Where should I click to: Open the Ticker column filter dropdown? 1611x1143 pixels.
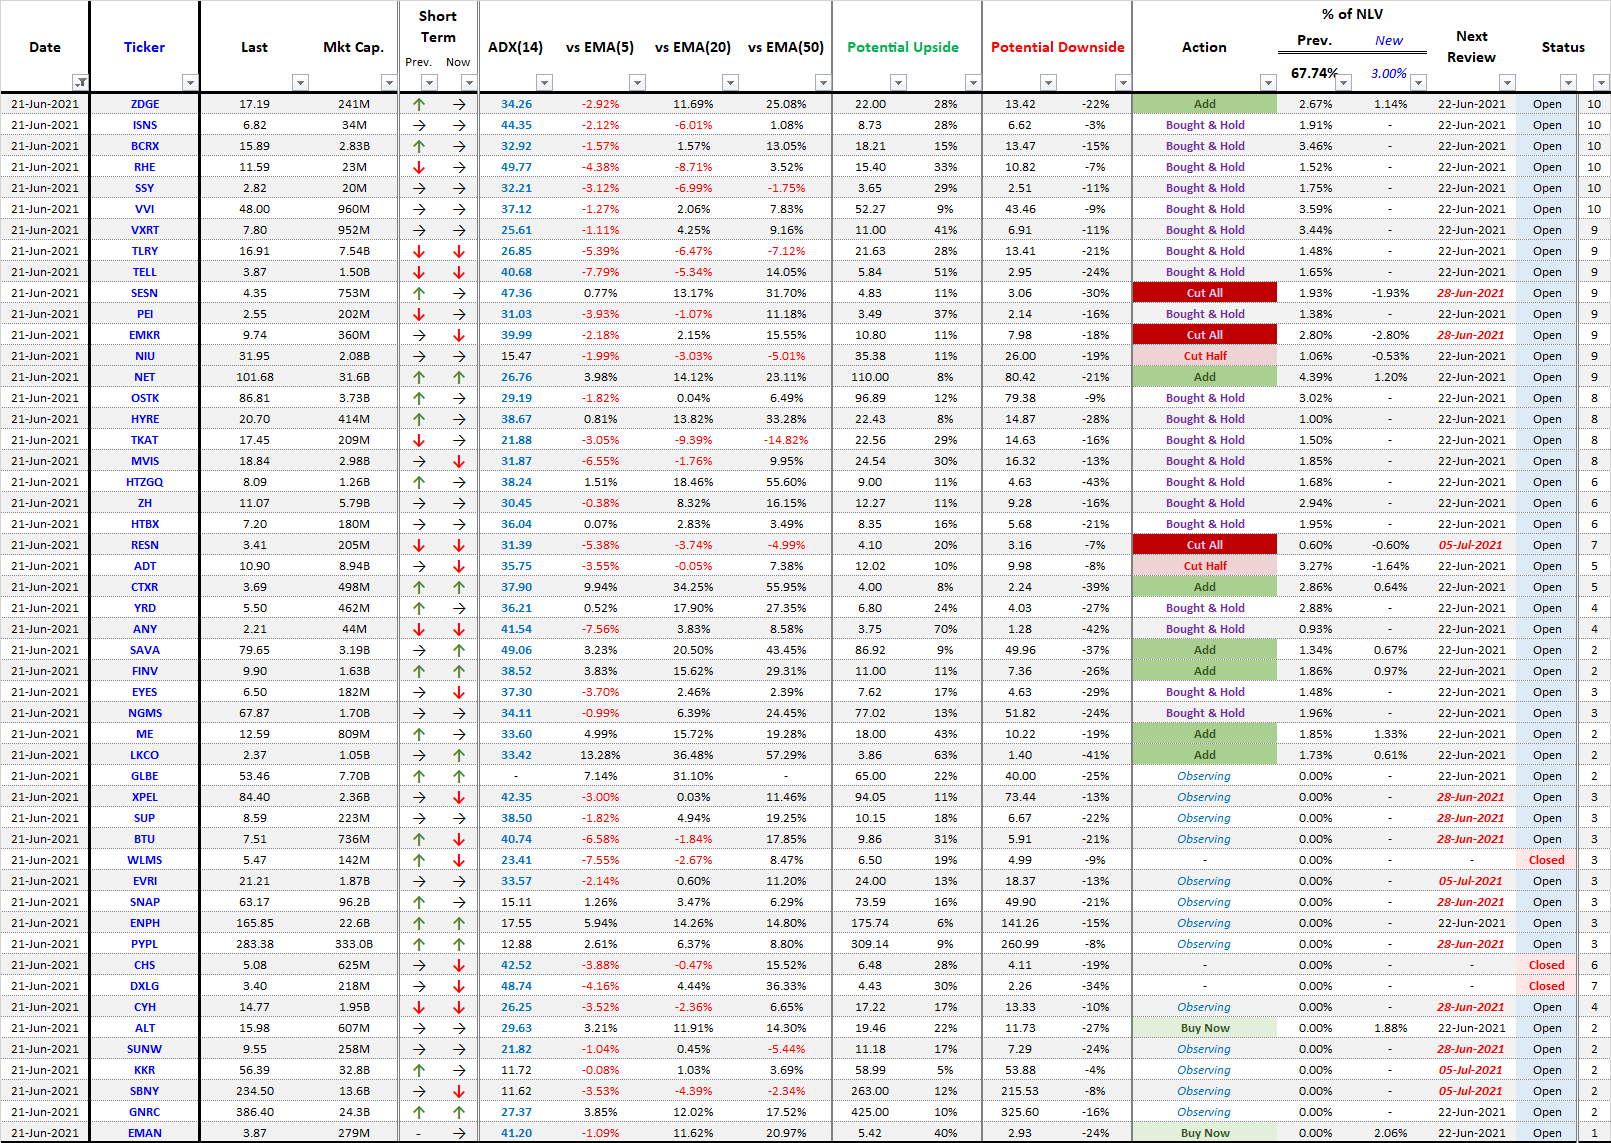pyautogui.click(x=190, y=82)
